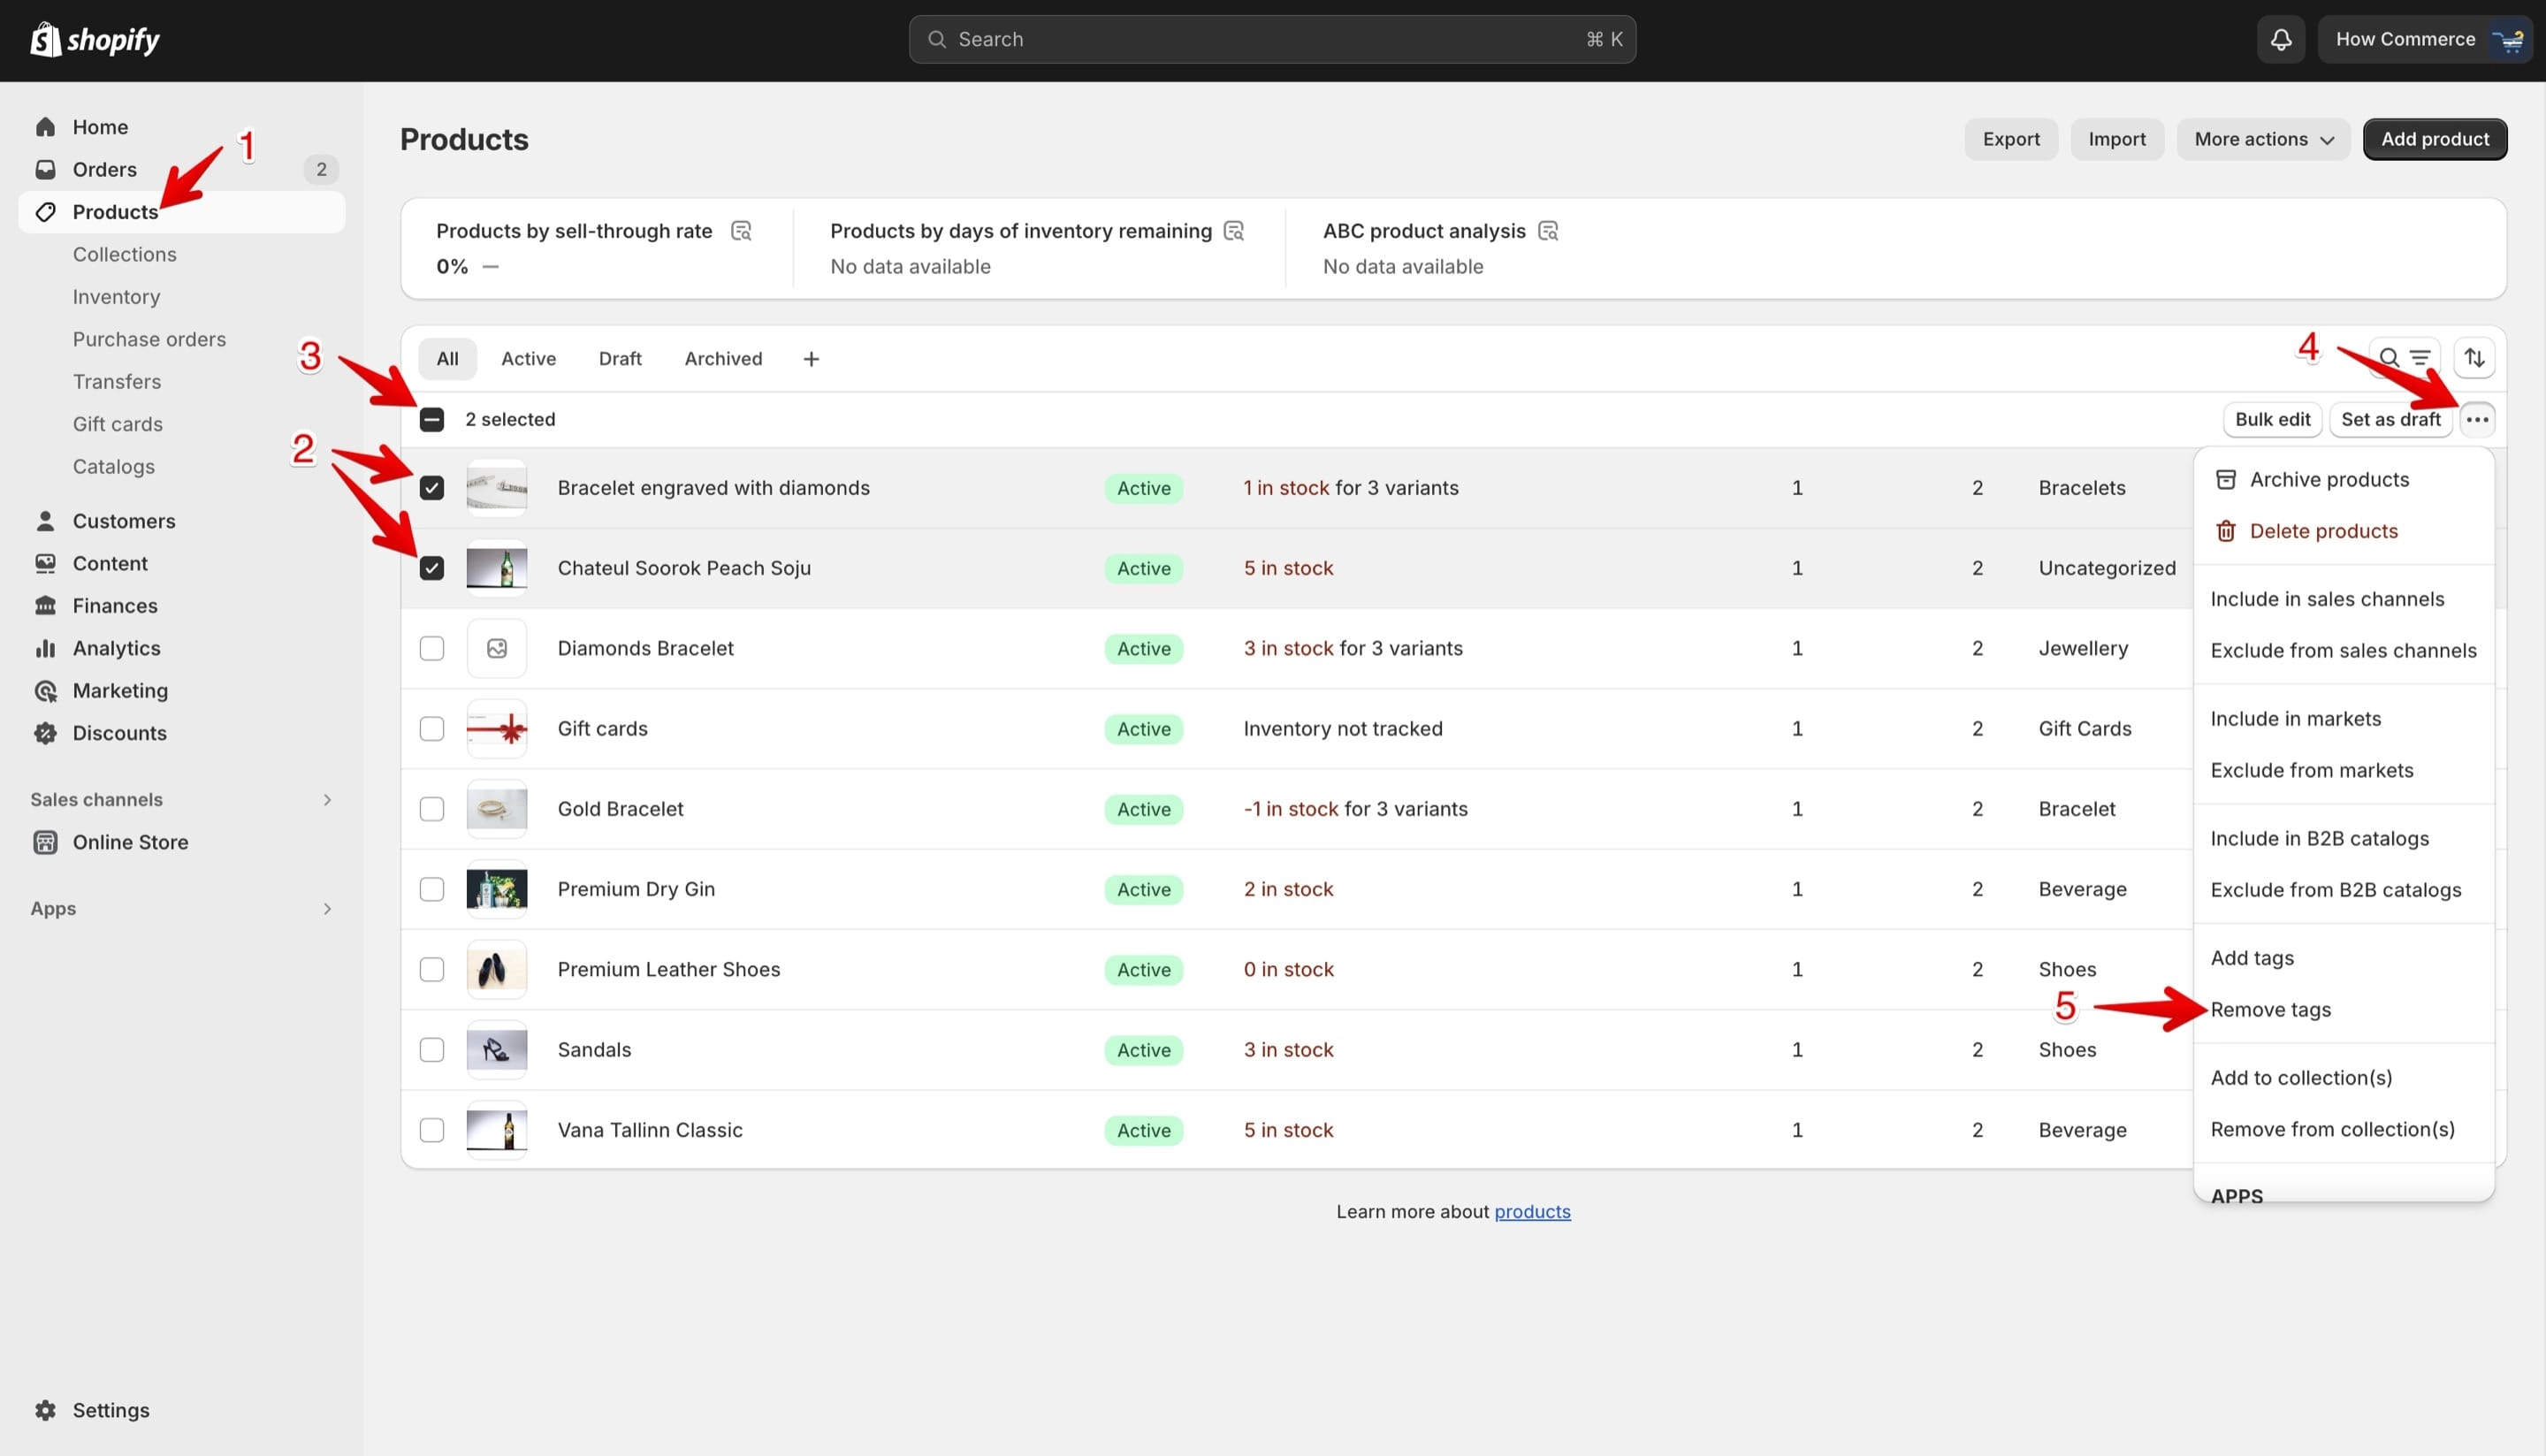Click search and filter icon button
The height and width of the screenshot is (1456, 2546).
tap(2404, 358)
